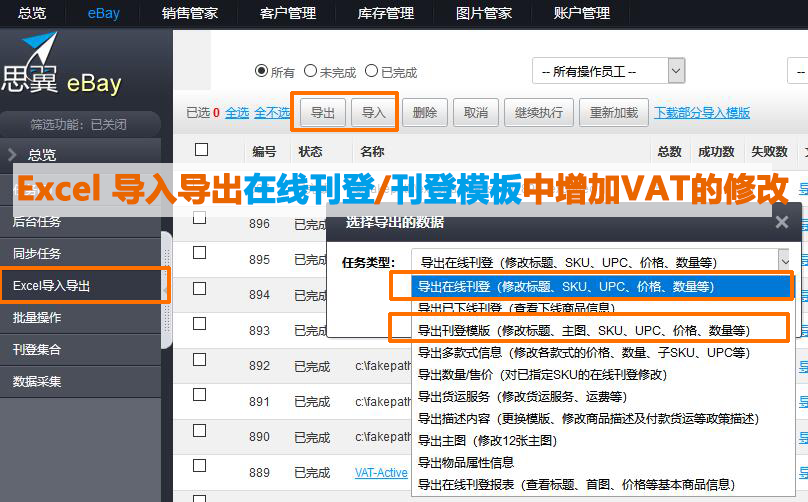Image resolution: width=808 pixels, height=502 pixels.
Task: Open 批量操作 in the sidebar
Action: click(x=80, y=317)
